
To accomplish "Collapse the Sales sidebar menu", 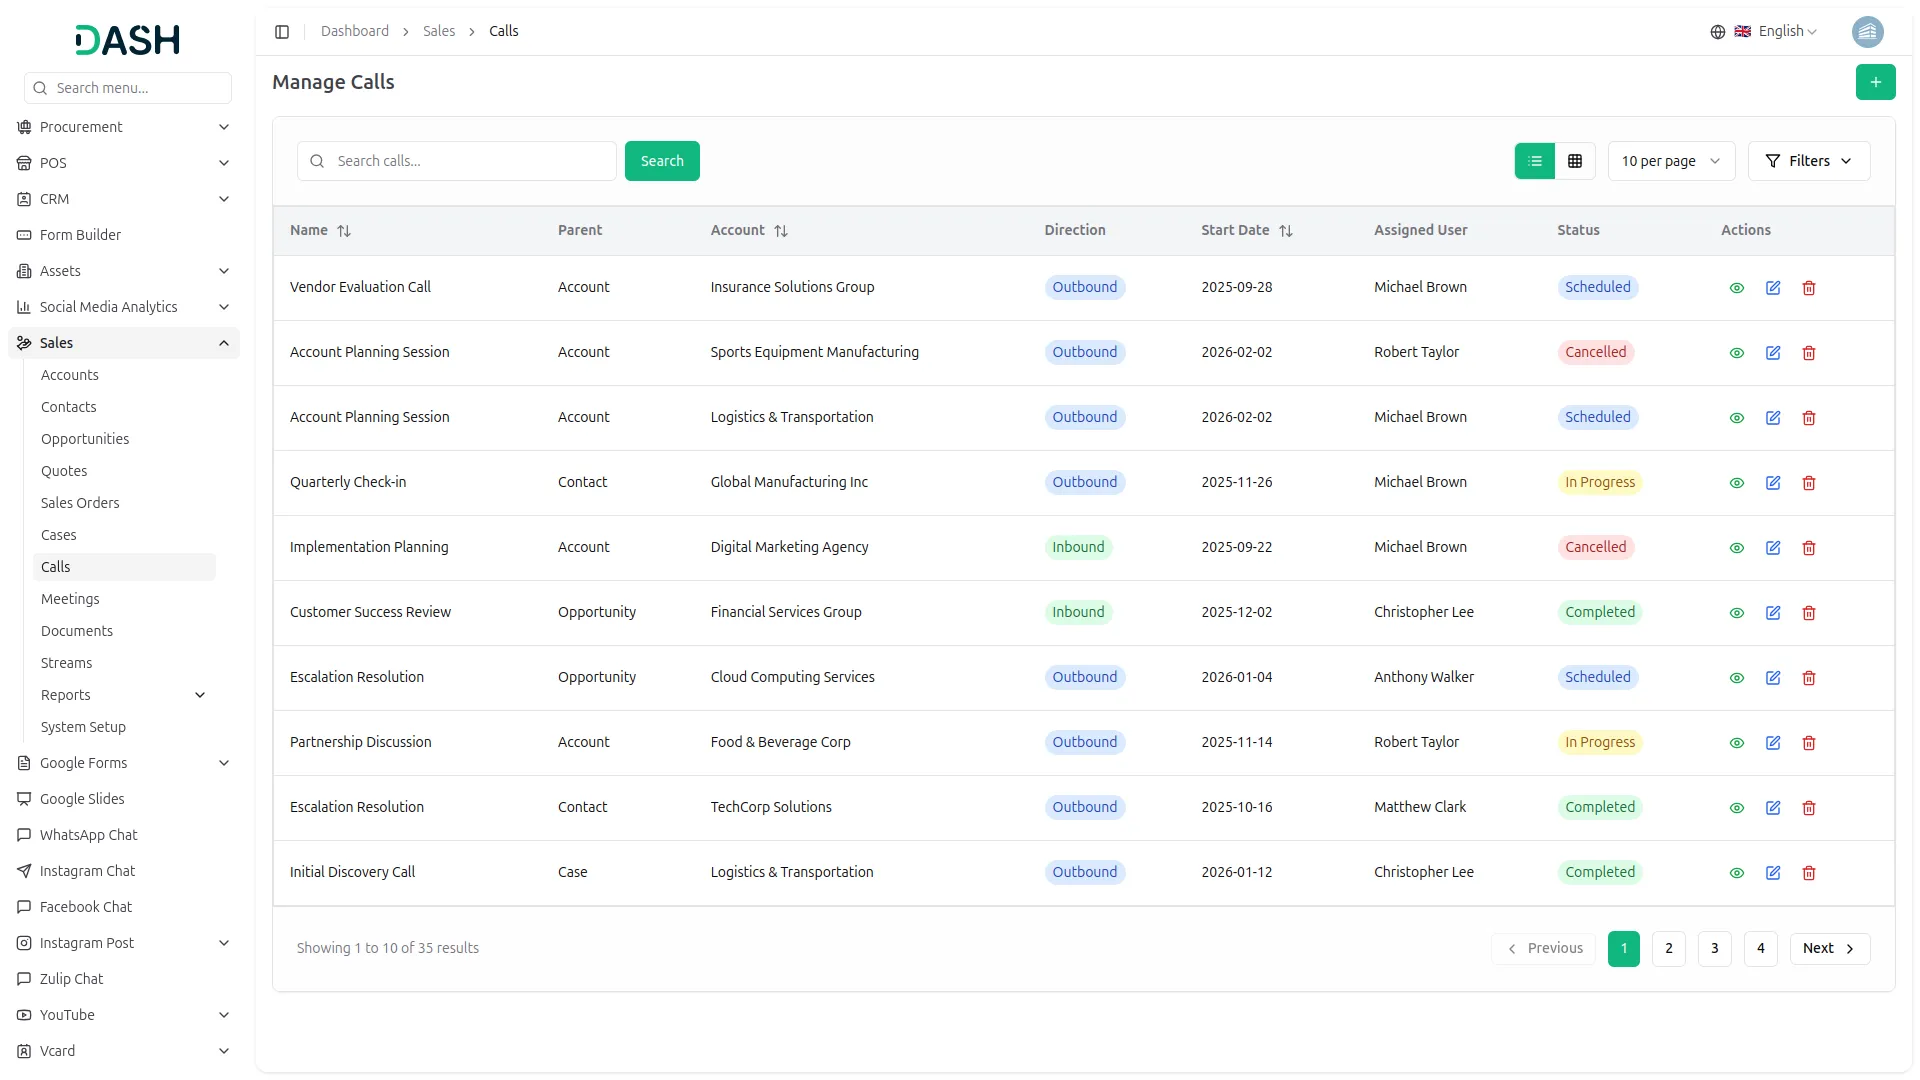I will (x=124, y=343).
